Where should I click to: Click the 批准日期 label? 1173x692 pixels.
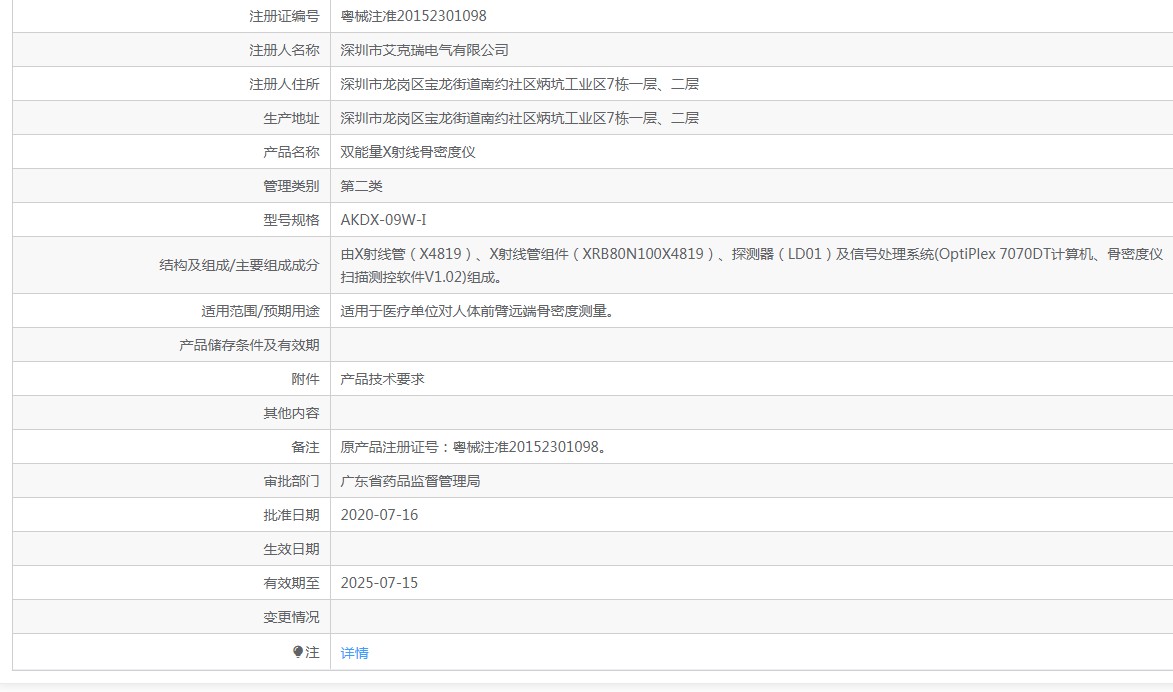(291, 515)
